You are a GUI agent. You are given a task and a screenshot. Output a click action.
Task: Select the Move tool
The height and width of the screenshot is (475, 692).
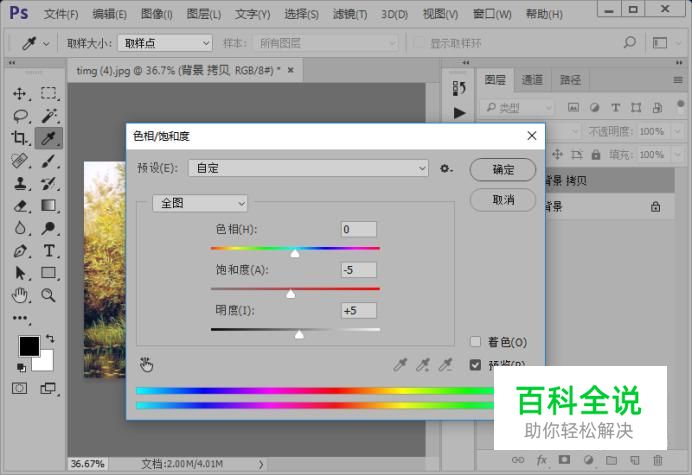coord(19,94)
